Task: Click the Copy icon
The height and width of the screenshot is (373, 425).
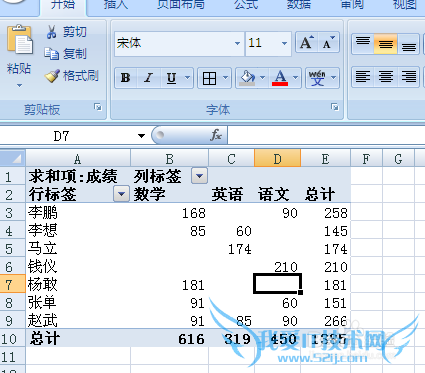Action: click(52, 54)
